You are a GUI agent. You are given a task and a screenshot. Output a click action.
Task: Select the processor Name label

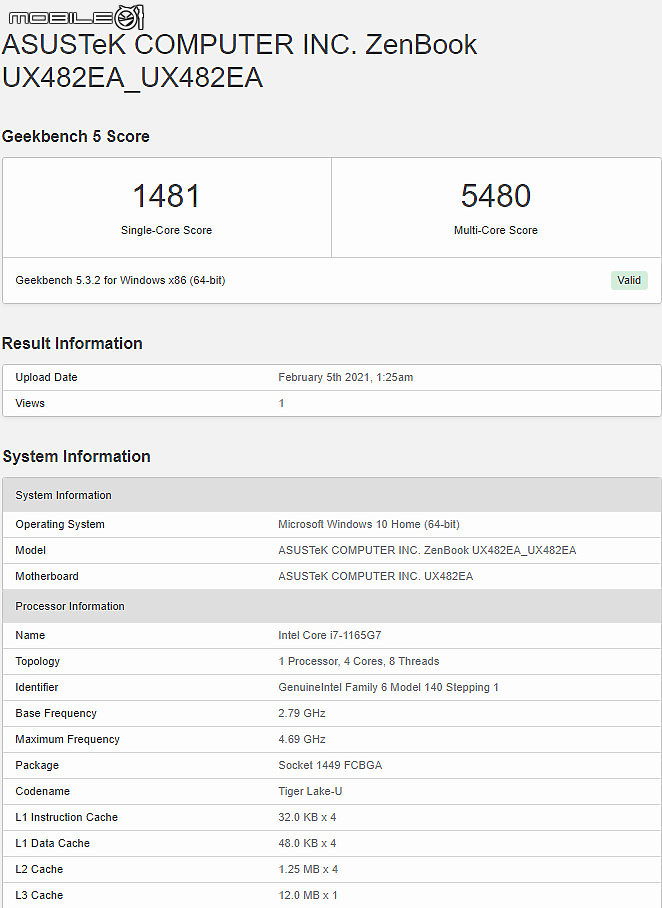point(30,635)
